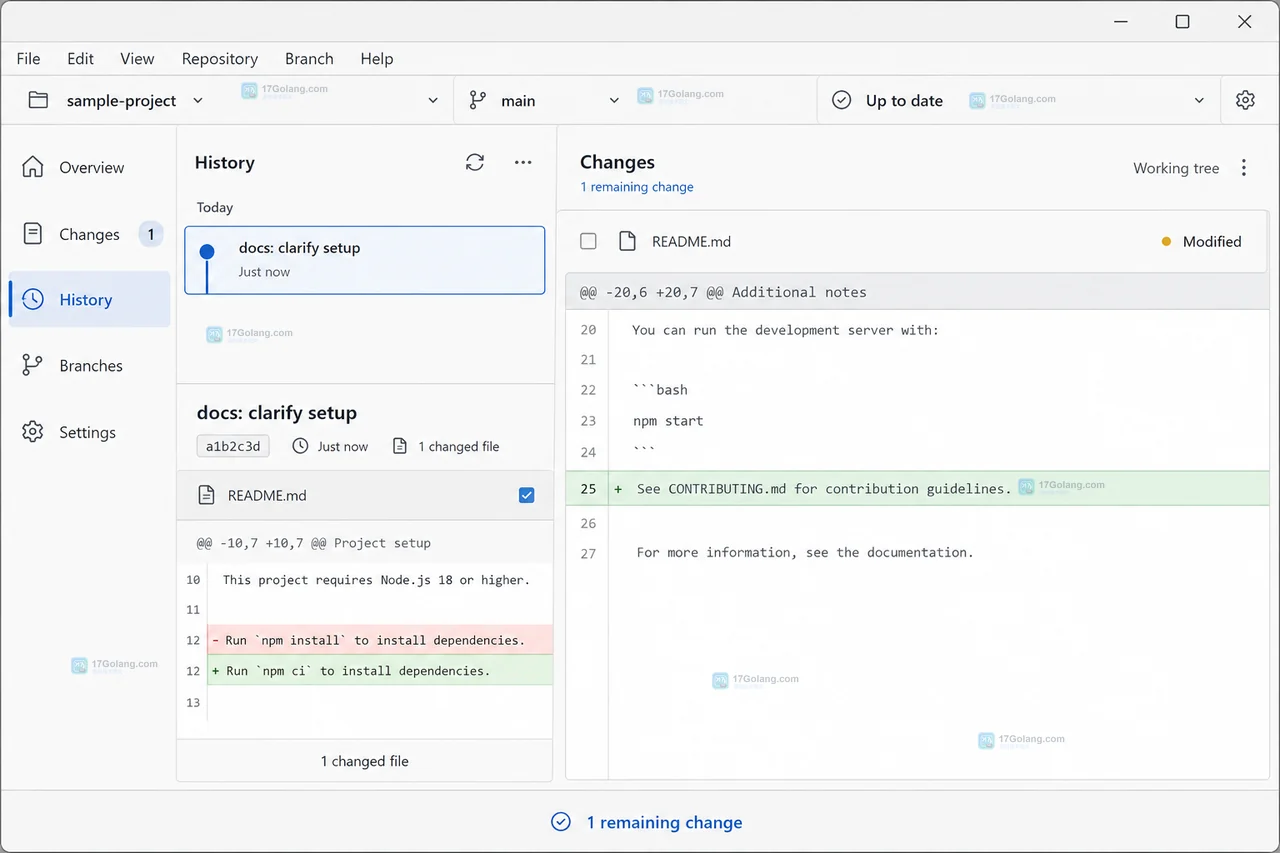Click the added 'npm ci' diff line
Screen dimensions: 1280x853
(x=380, y=671)
